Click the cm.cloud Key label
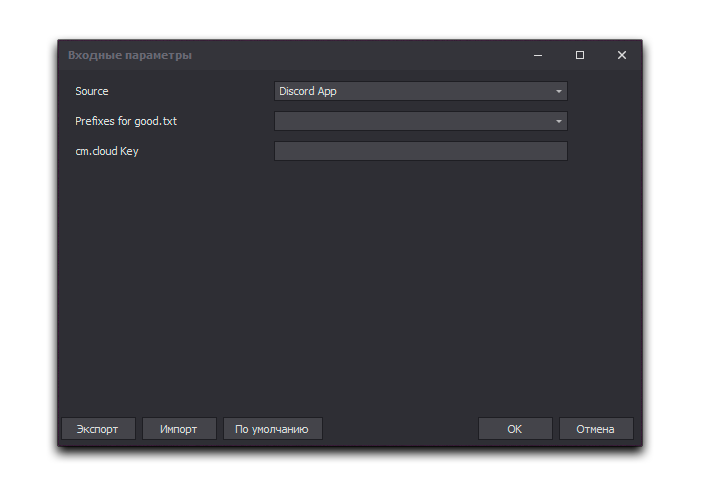 (x=106, y=152)
